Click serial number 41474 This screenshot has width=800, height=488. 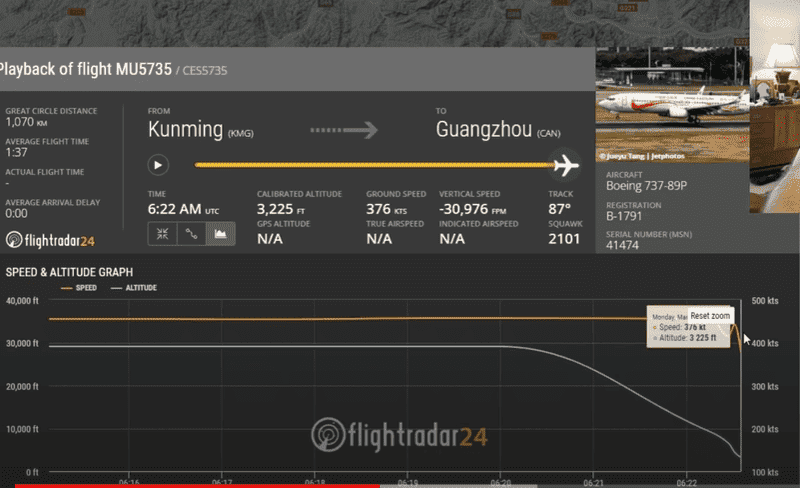tap(622, 245)
